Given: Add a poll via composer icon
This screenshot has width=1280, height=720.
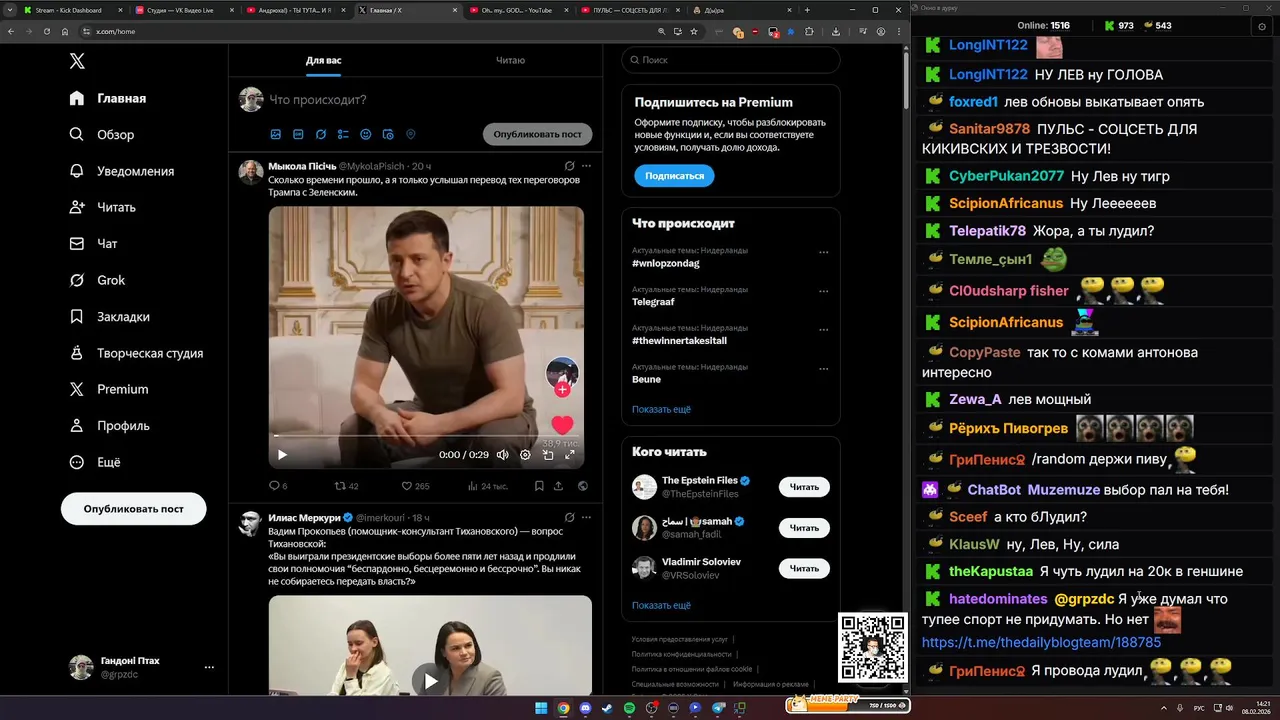Looking at the screenshot, I should (x=343, y=134).
